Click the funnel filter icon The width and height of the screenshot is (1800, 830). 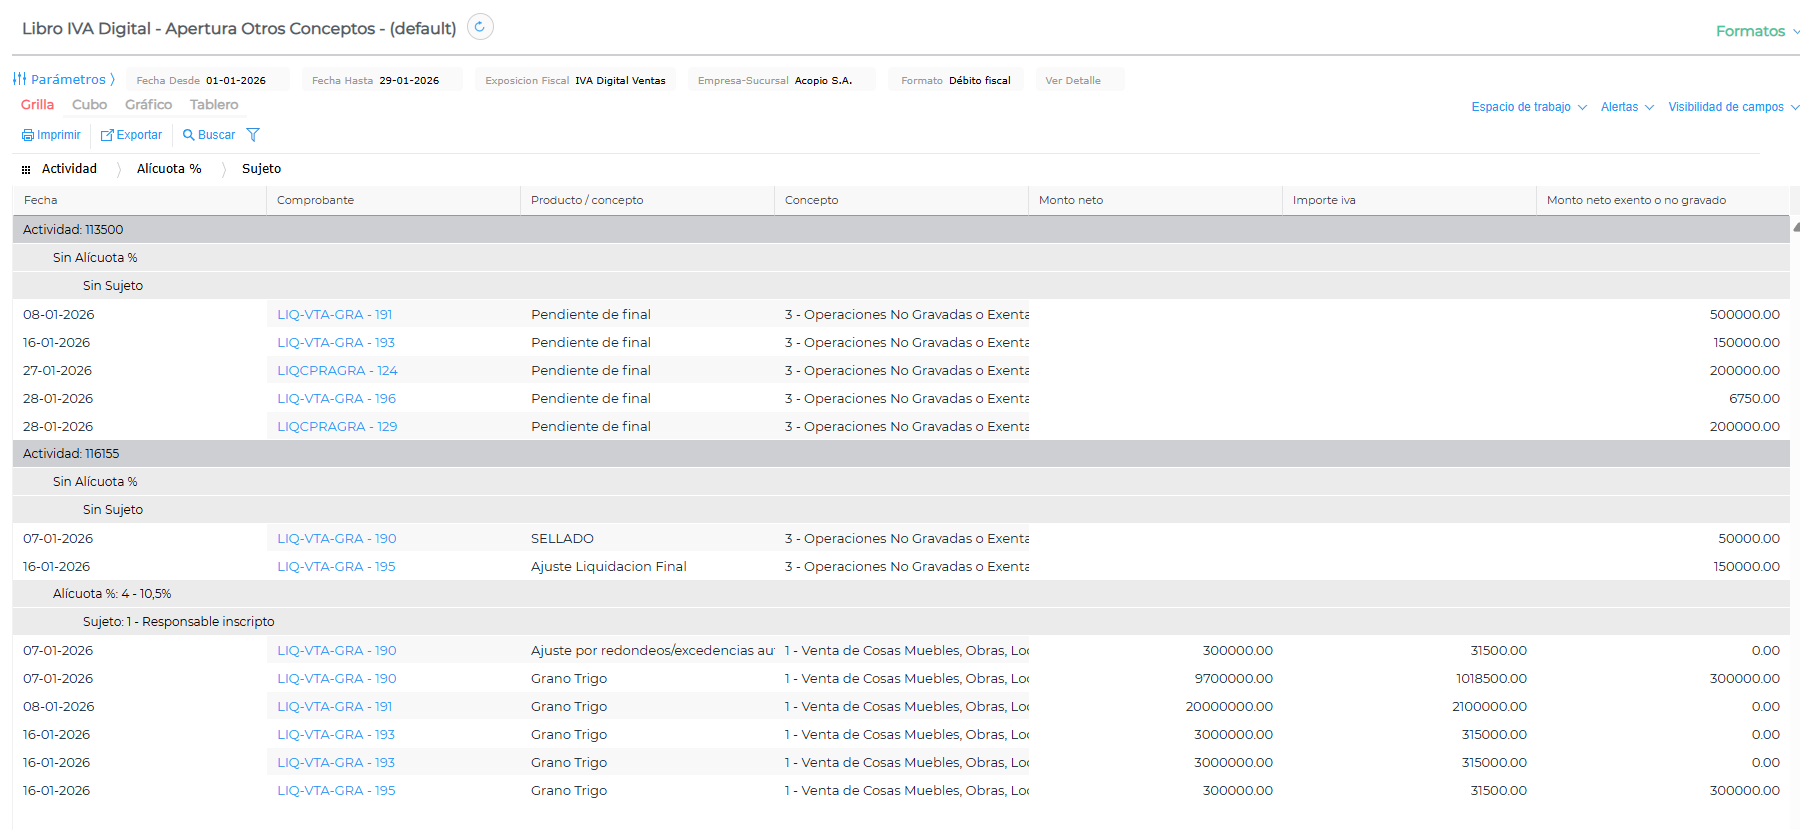coord(253,135)
